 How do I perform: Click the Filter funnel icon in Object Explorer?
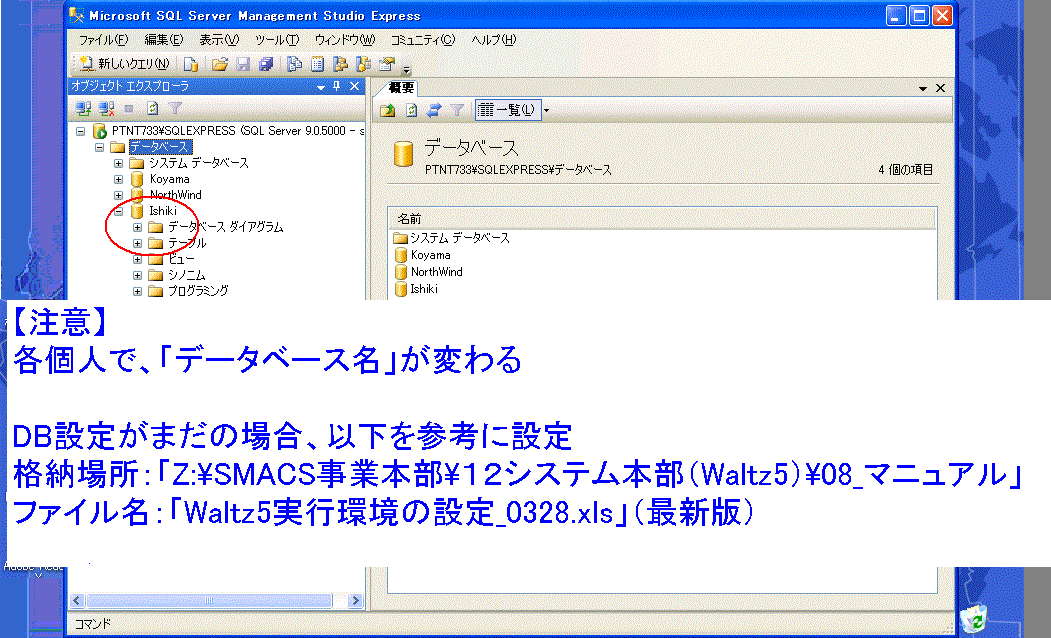click(175, 108)
